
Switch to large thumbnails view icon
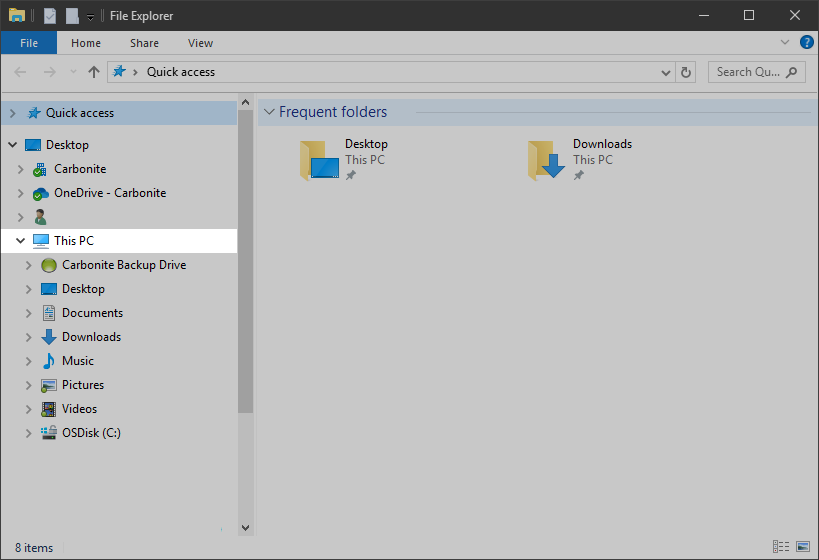(802, 547)
